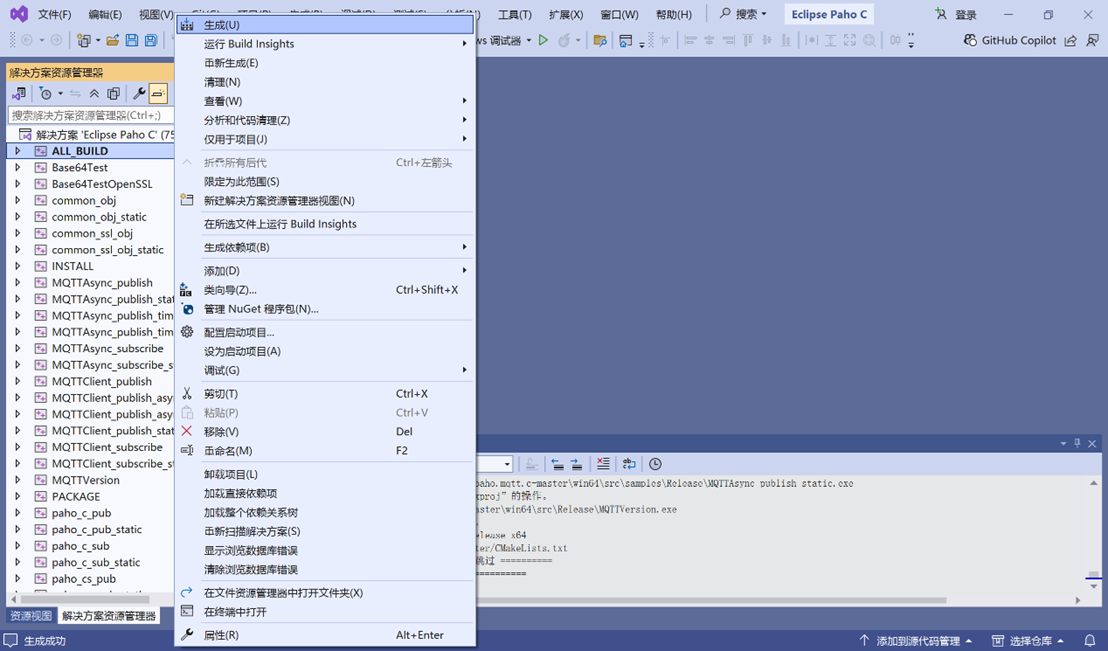Click Add to Source Control in status bar
This screenshot has height=651, width=1108.
point(916,640)
